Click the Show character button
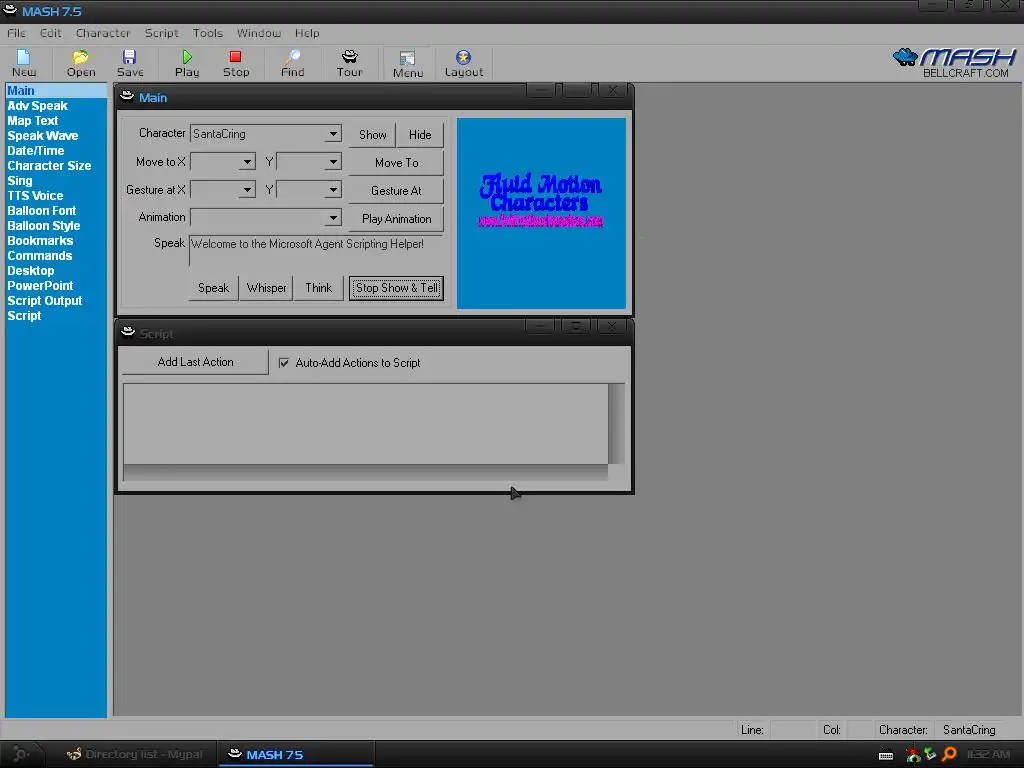This screenshot has width=1024, height=768. pos(372,135)
